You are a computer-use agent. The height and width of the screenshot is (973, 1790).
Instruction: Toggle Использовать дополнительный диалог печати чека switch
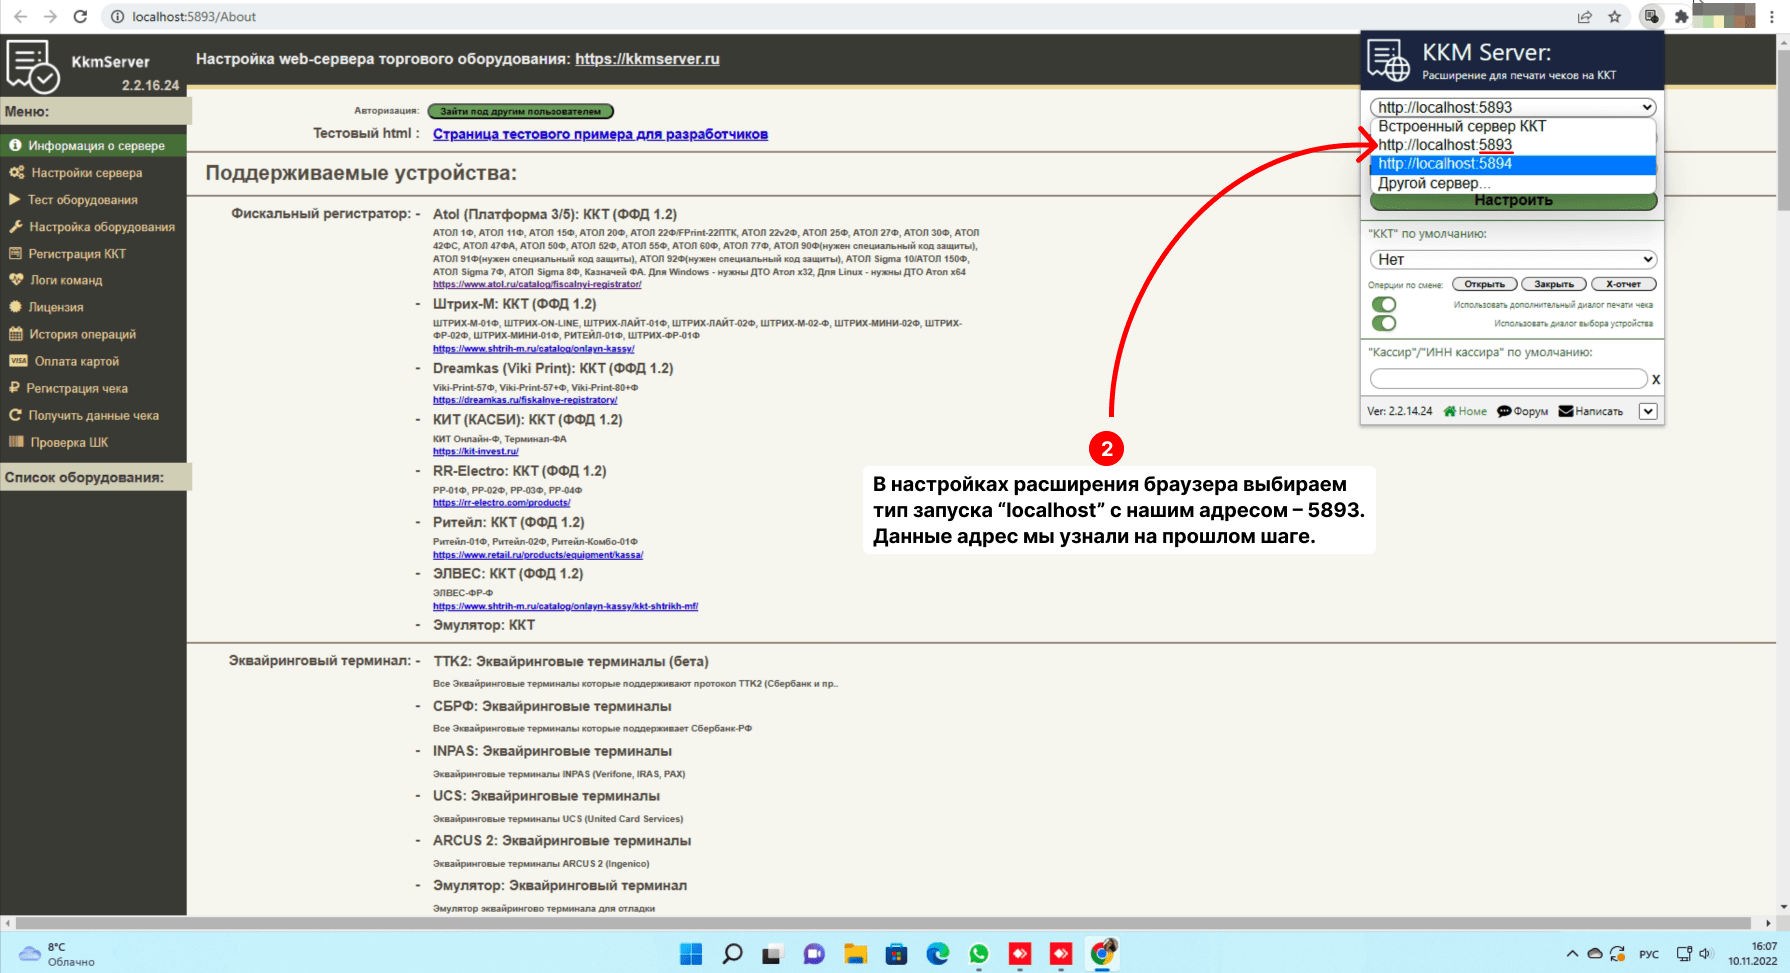(x=1384, y=304)
